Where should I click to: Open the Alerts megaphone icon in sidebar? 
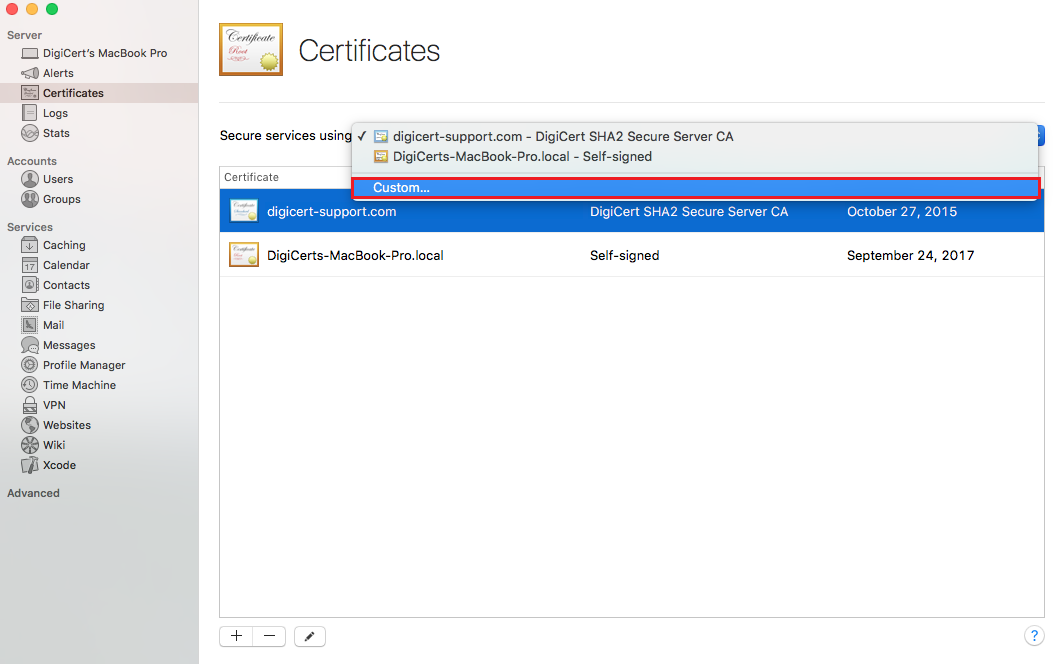(30, 73)
